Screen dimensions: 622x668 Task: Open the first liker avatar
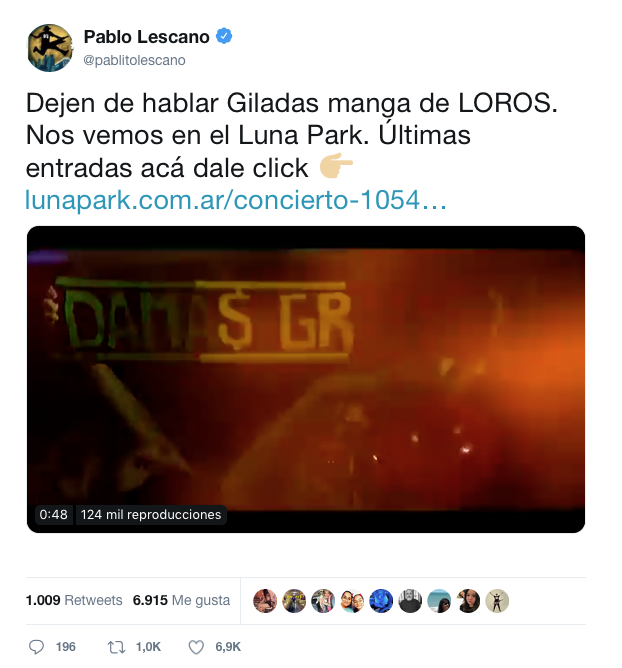point(265,601)
